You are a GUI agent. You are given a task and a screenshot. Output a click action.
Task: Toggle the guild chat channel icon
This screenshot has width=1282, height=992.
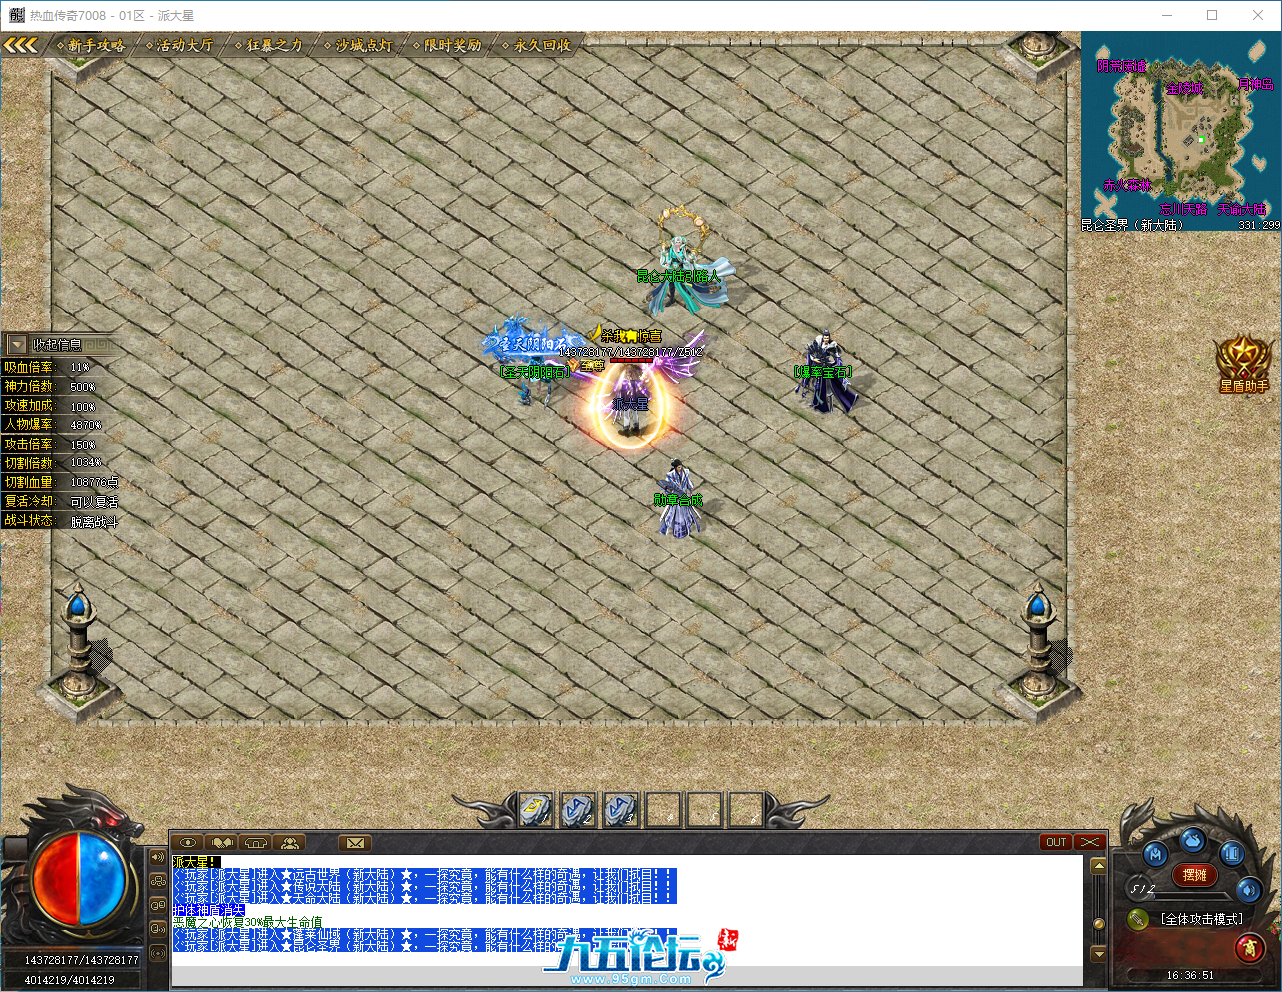coord(158,905)
